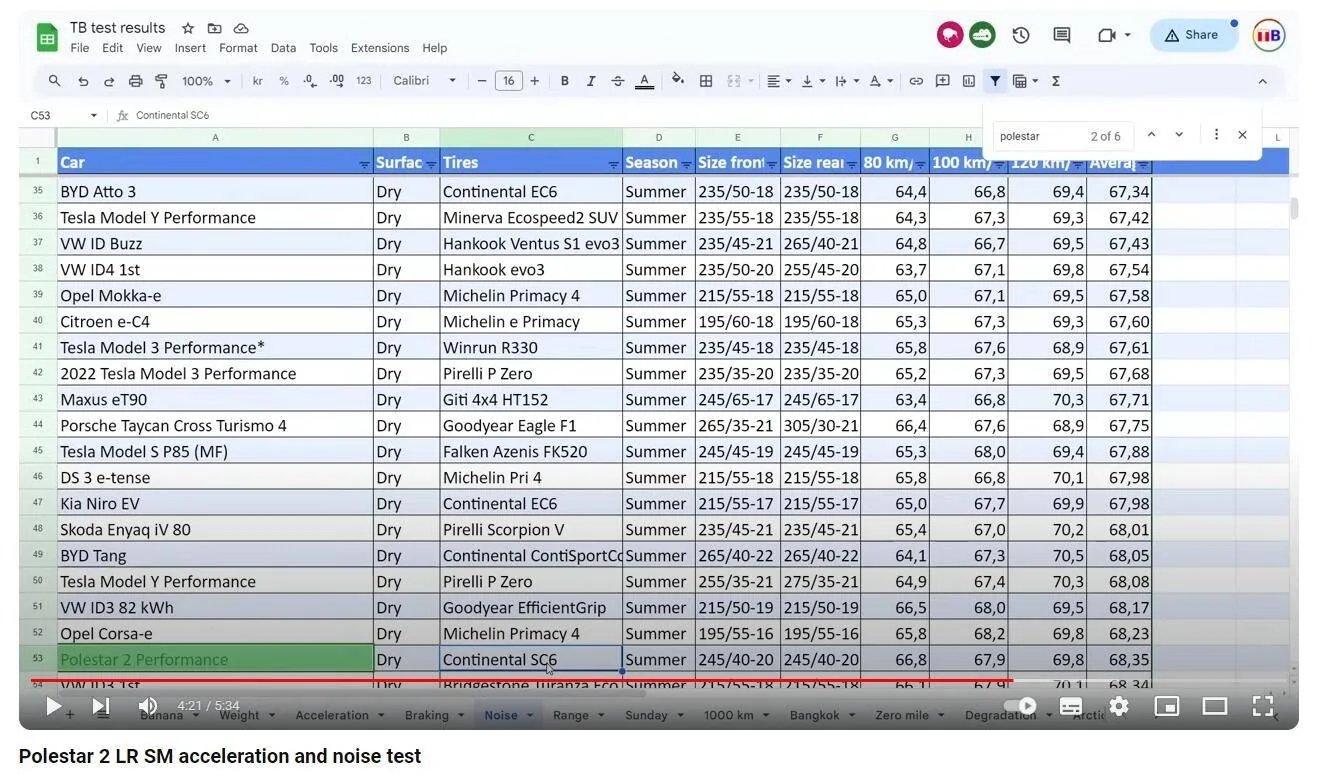Open filter views dropdown
Viewport: 1317px width, 776px height.
1026,81
